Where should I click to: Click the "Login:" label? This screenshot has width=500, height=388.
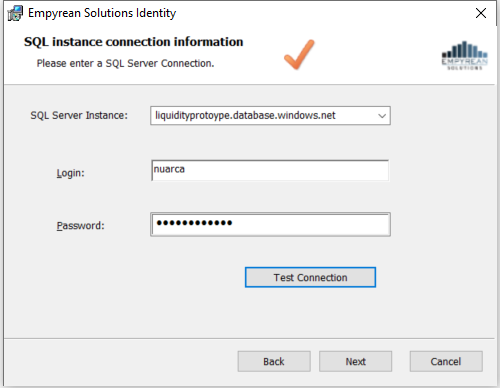(x=70, y=173)
